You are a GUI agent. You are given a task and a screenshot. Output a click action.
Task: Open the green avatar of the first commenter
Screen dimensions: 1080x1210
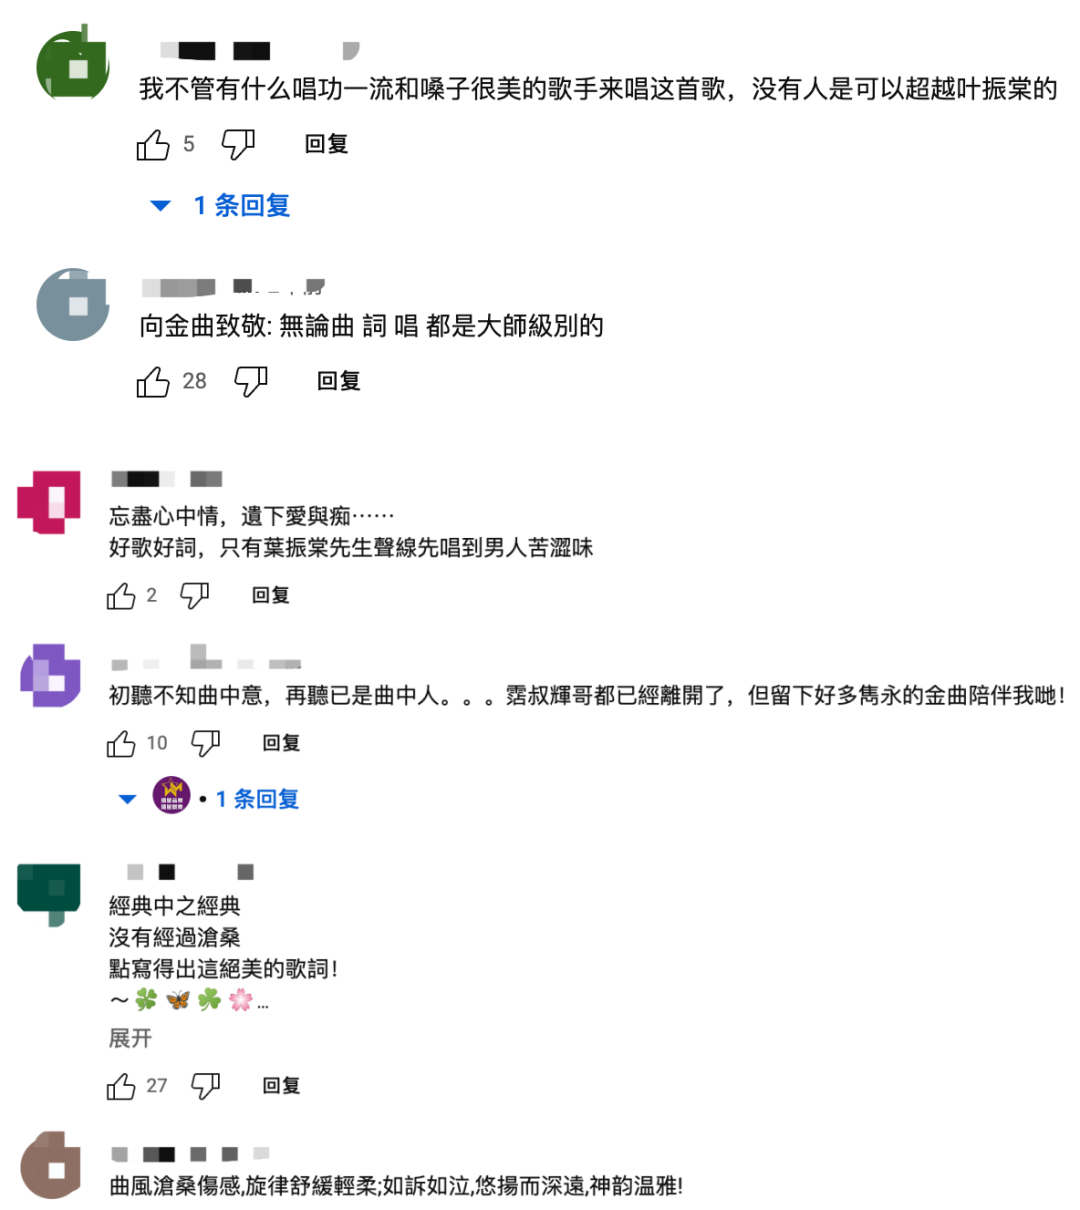(74, 64)
